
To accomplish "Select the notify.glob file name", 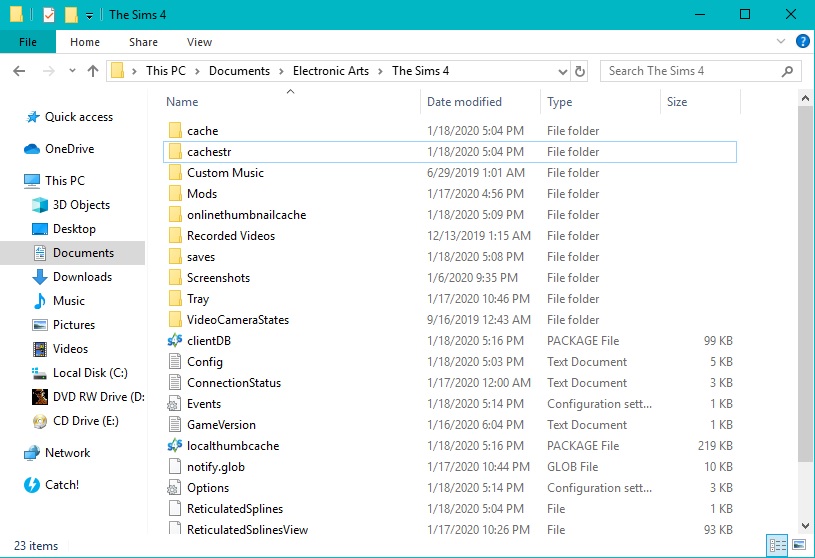I will (216, 467).
